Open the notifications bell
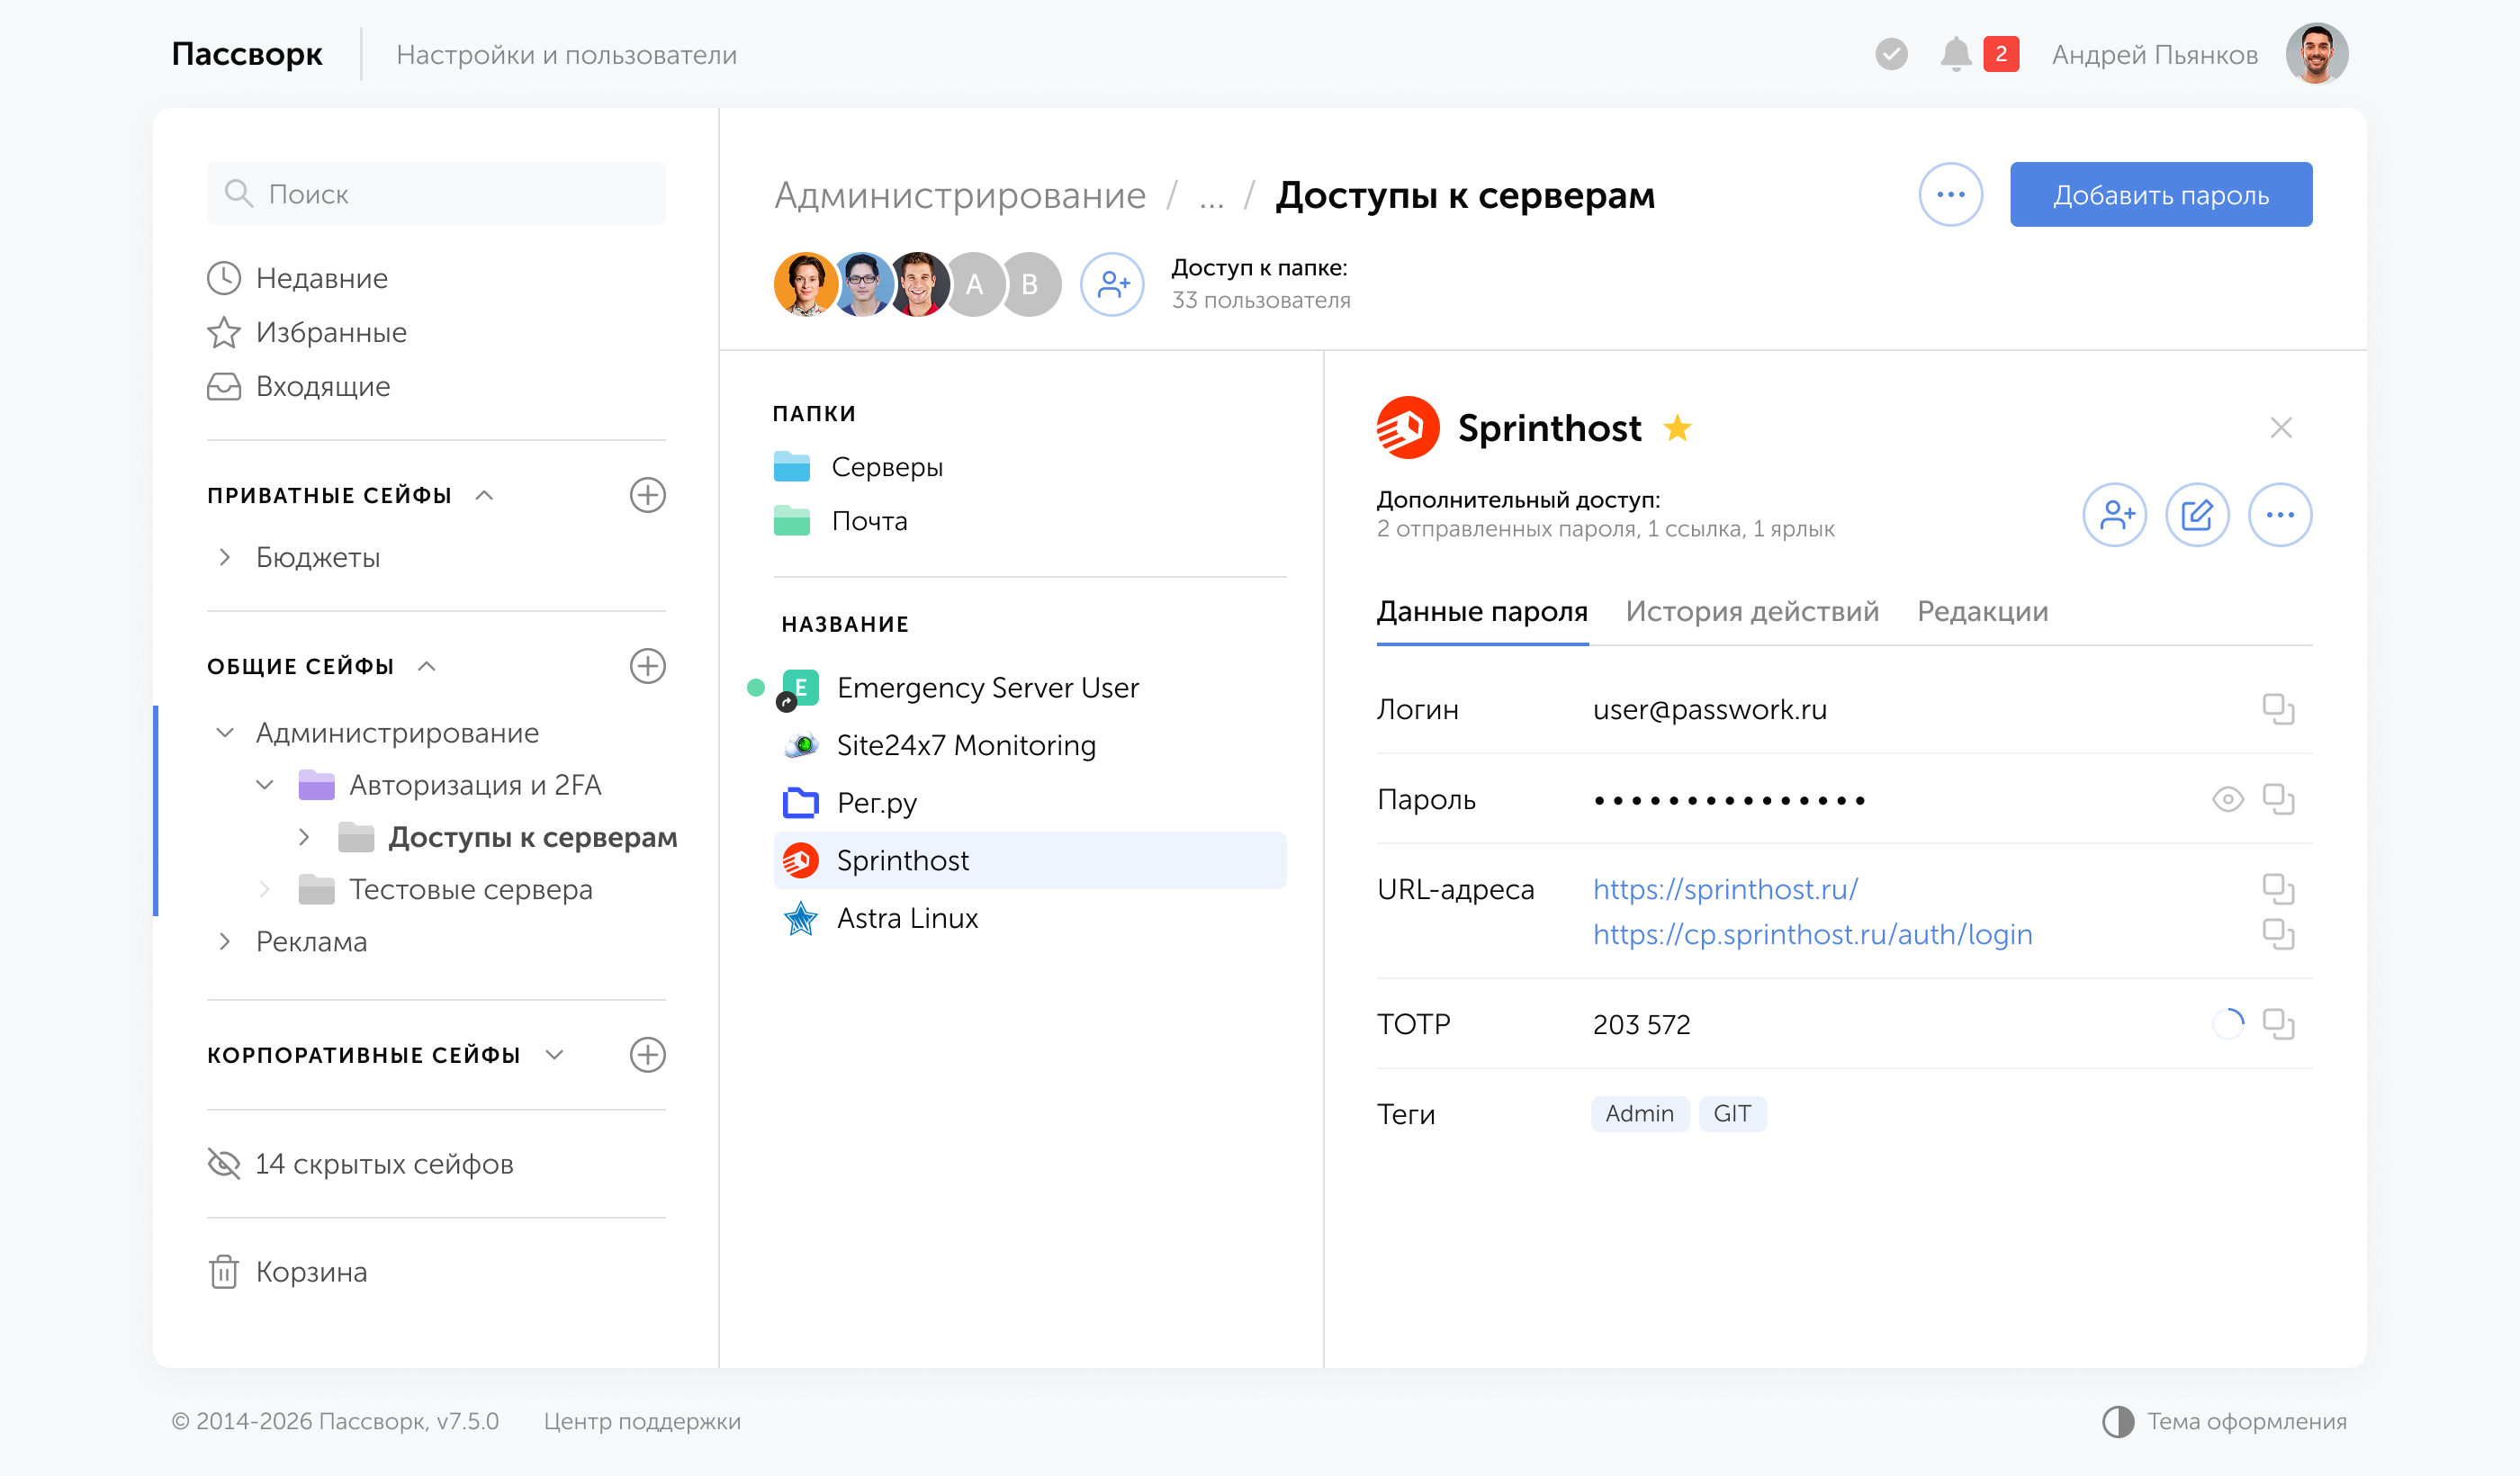The width and height of the screenshot is (2520, 1476). coord(1956,53)
